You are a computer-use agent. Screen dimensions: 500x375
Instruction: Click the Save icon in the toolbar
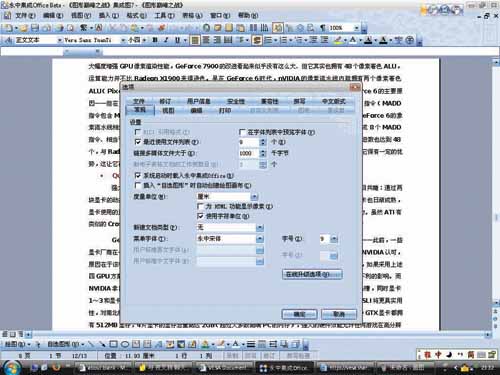(35, 28)
